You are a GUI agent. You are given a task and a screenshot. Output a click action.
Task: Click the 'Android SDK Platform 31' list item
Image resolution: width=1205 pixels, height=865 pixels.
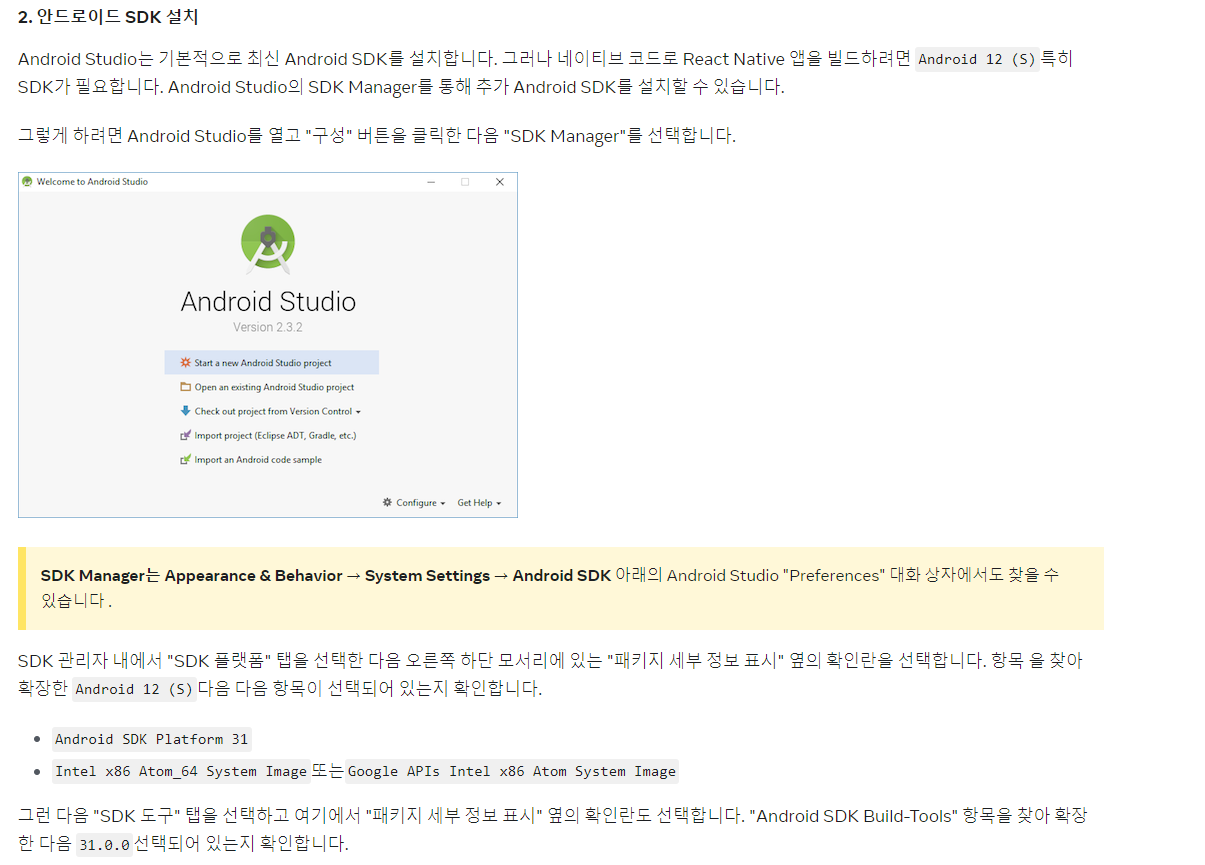pos(151,739)
